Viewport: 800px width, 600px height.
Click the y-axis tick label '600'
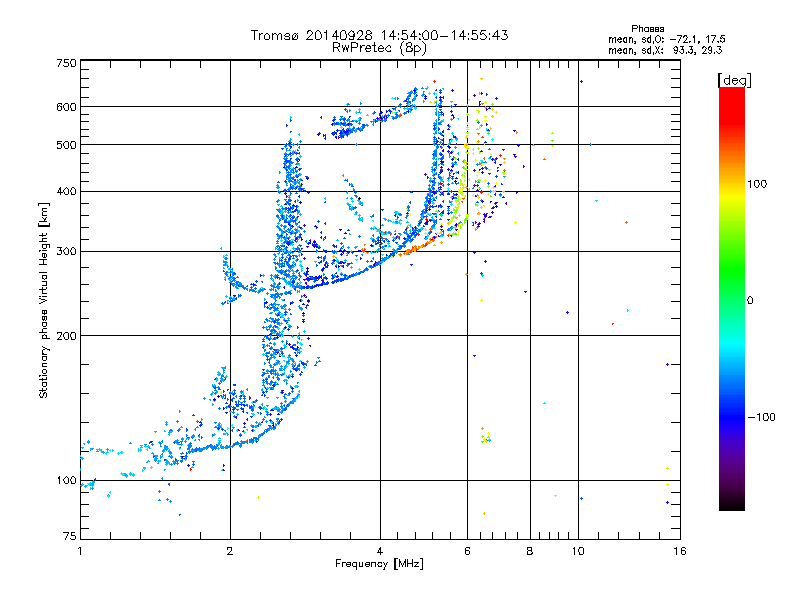67,107
